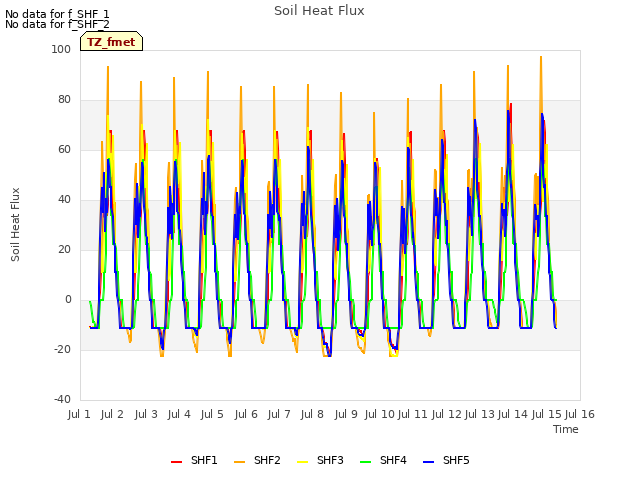Click the SHF5 blue legend swatch

pos(429,462)
